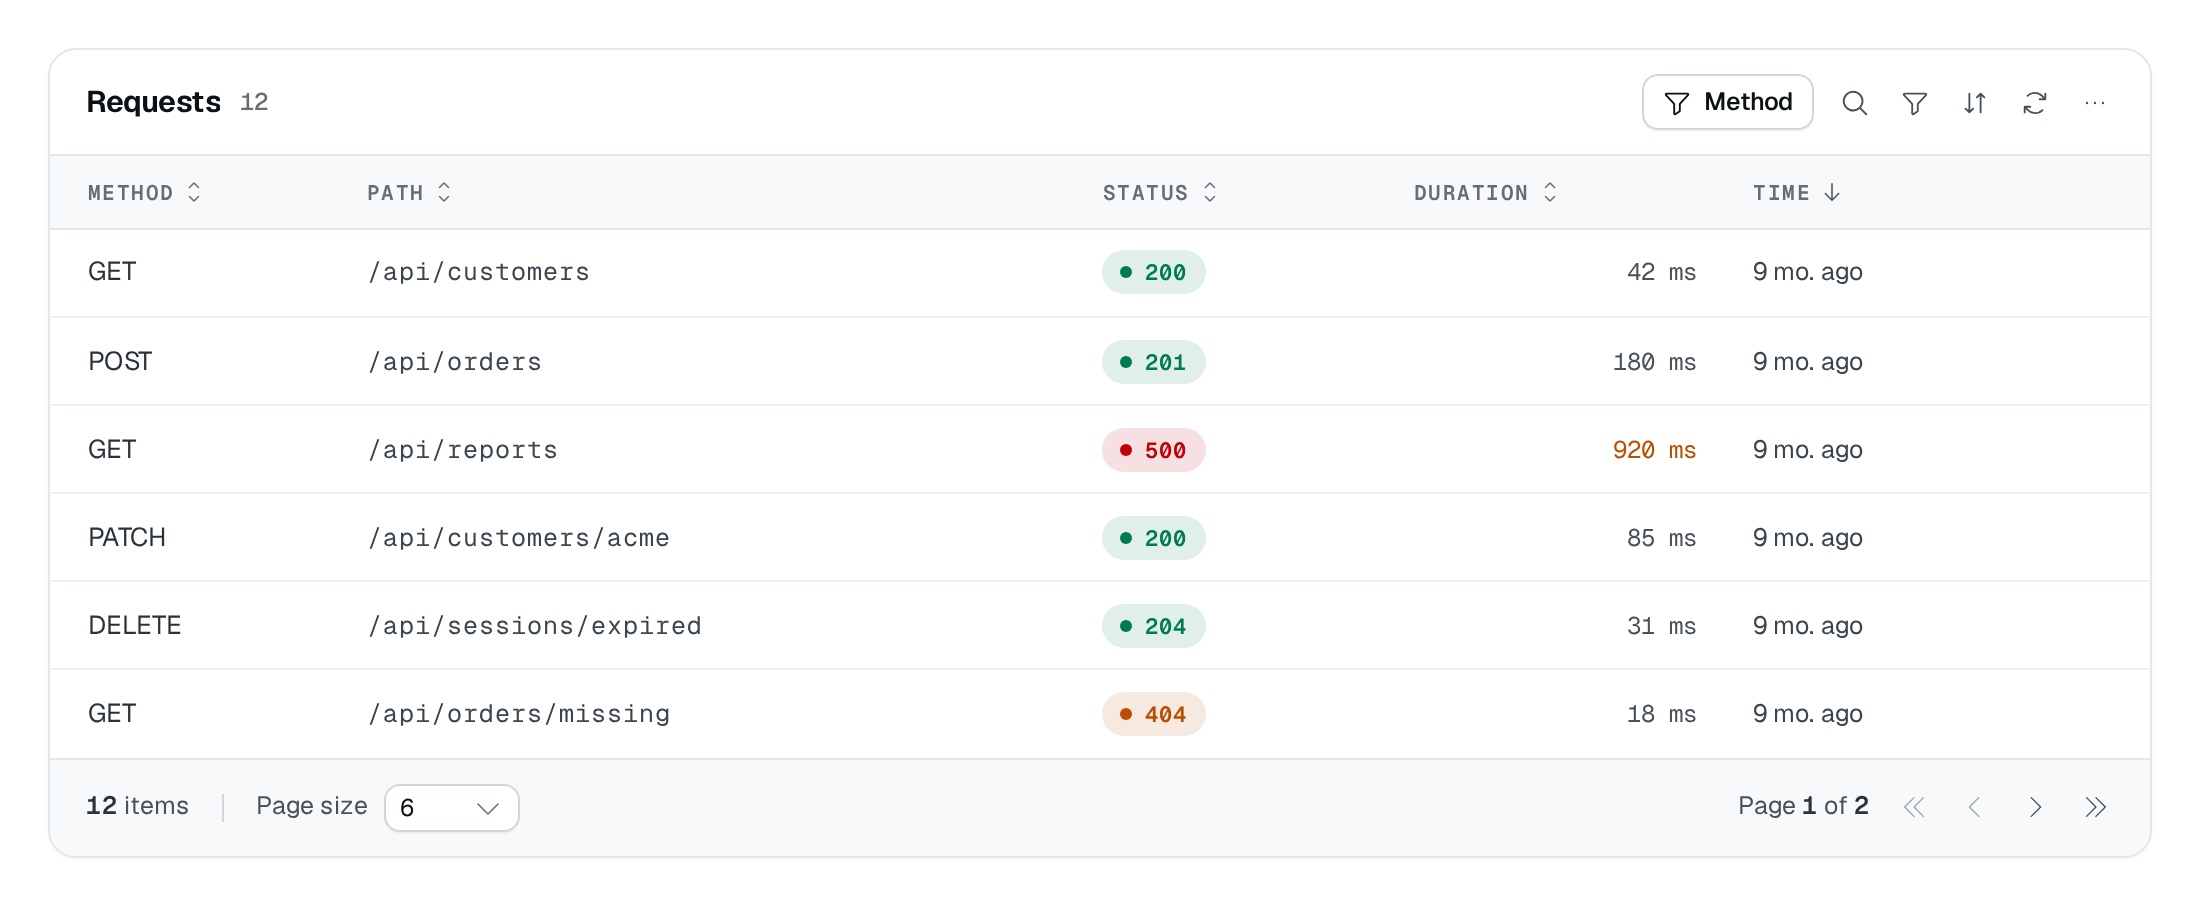This screenshot has width=2200, height=906.
Task: Click the /api/sessions/expired path
Action: [535, 626]
